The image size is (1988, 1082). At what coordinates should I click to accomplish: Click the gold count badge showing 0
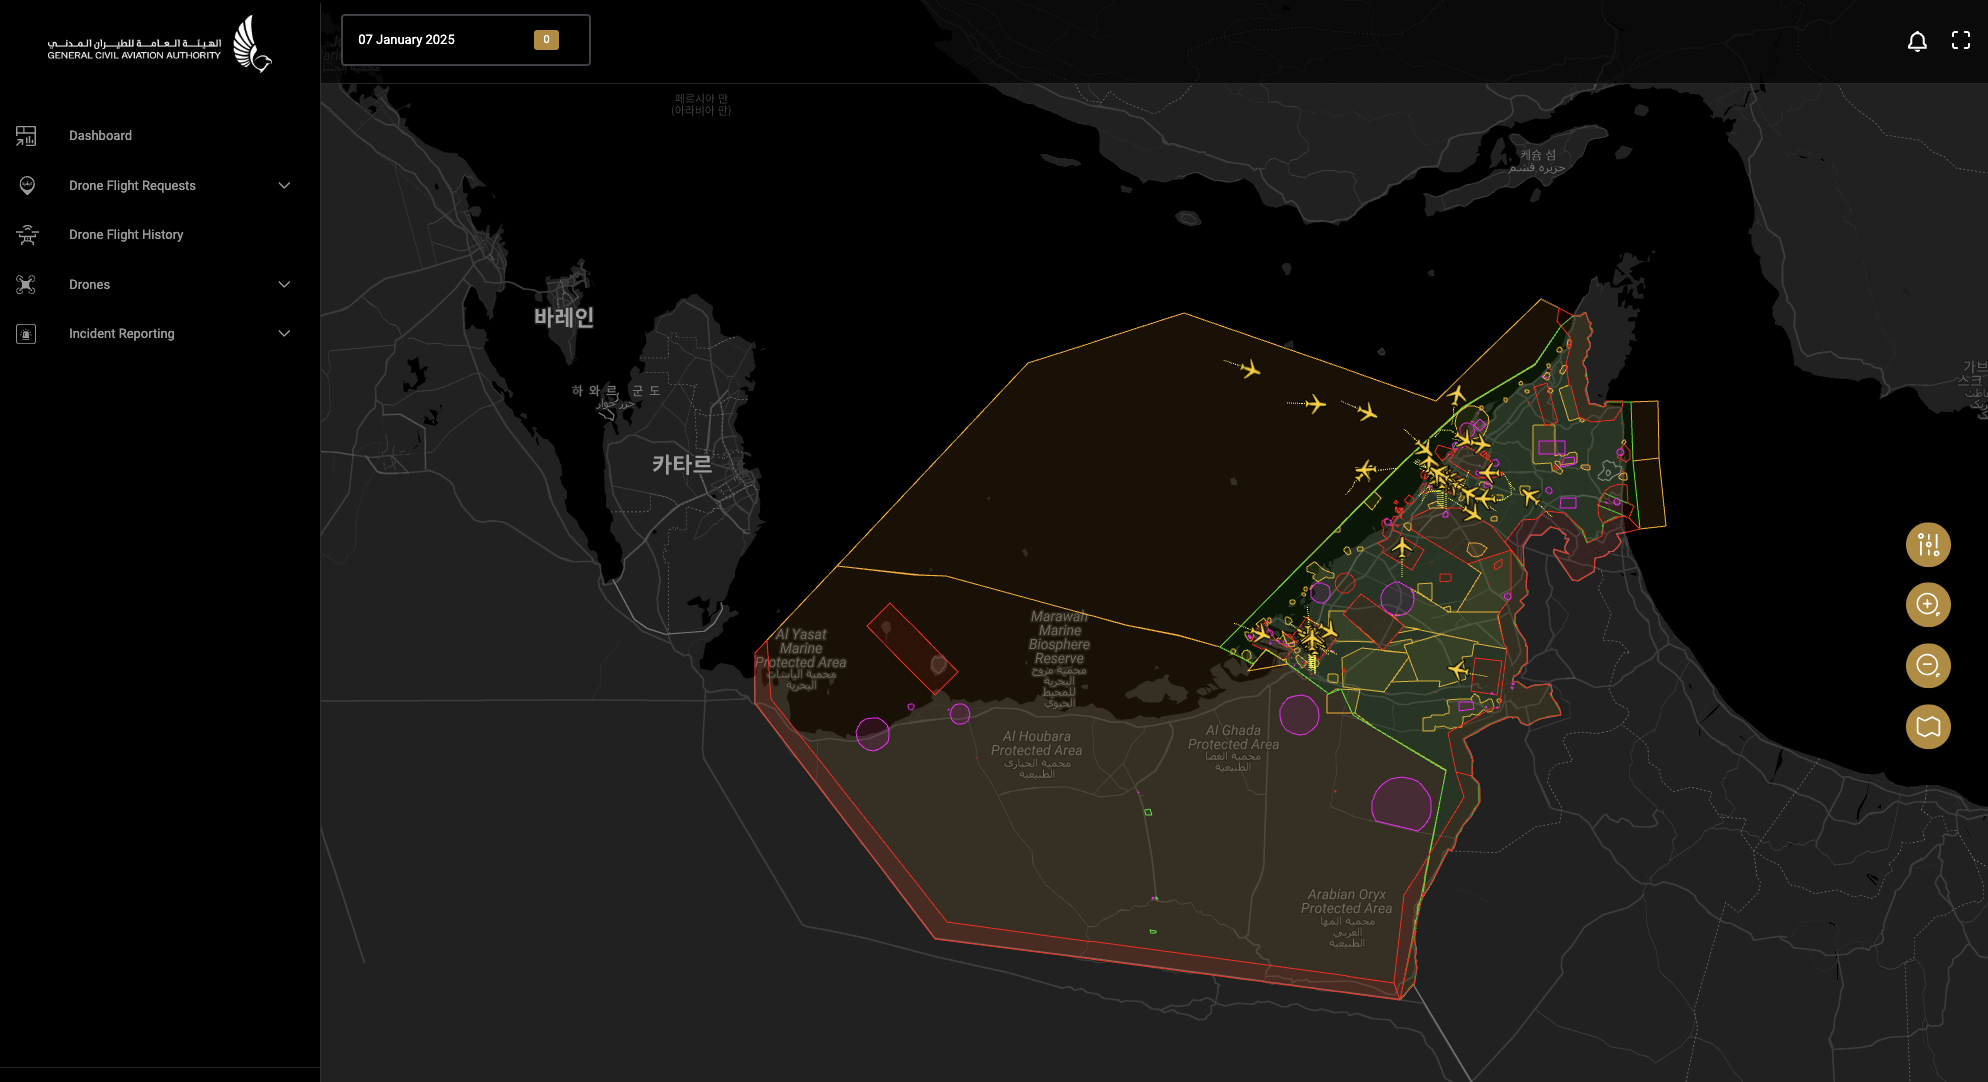tap(546, 40)
